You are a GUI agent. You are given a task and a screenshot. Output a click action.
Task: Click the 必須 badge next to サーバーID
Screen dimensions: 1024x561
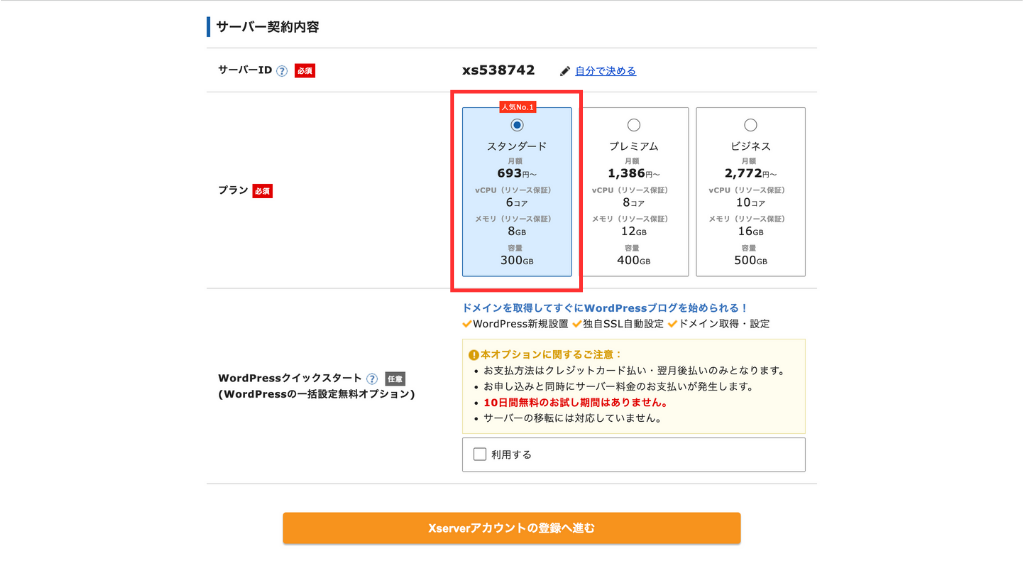(304, 71)
